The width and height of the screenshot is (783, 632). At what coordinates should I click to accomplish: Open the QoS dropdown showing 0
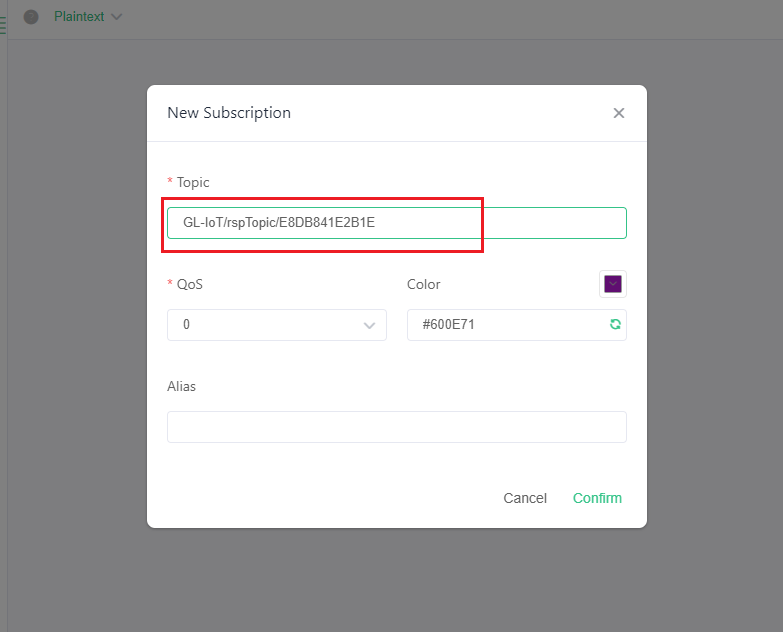(277, 325)
